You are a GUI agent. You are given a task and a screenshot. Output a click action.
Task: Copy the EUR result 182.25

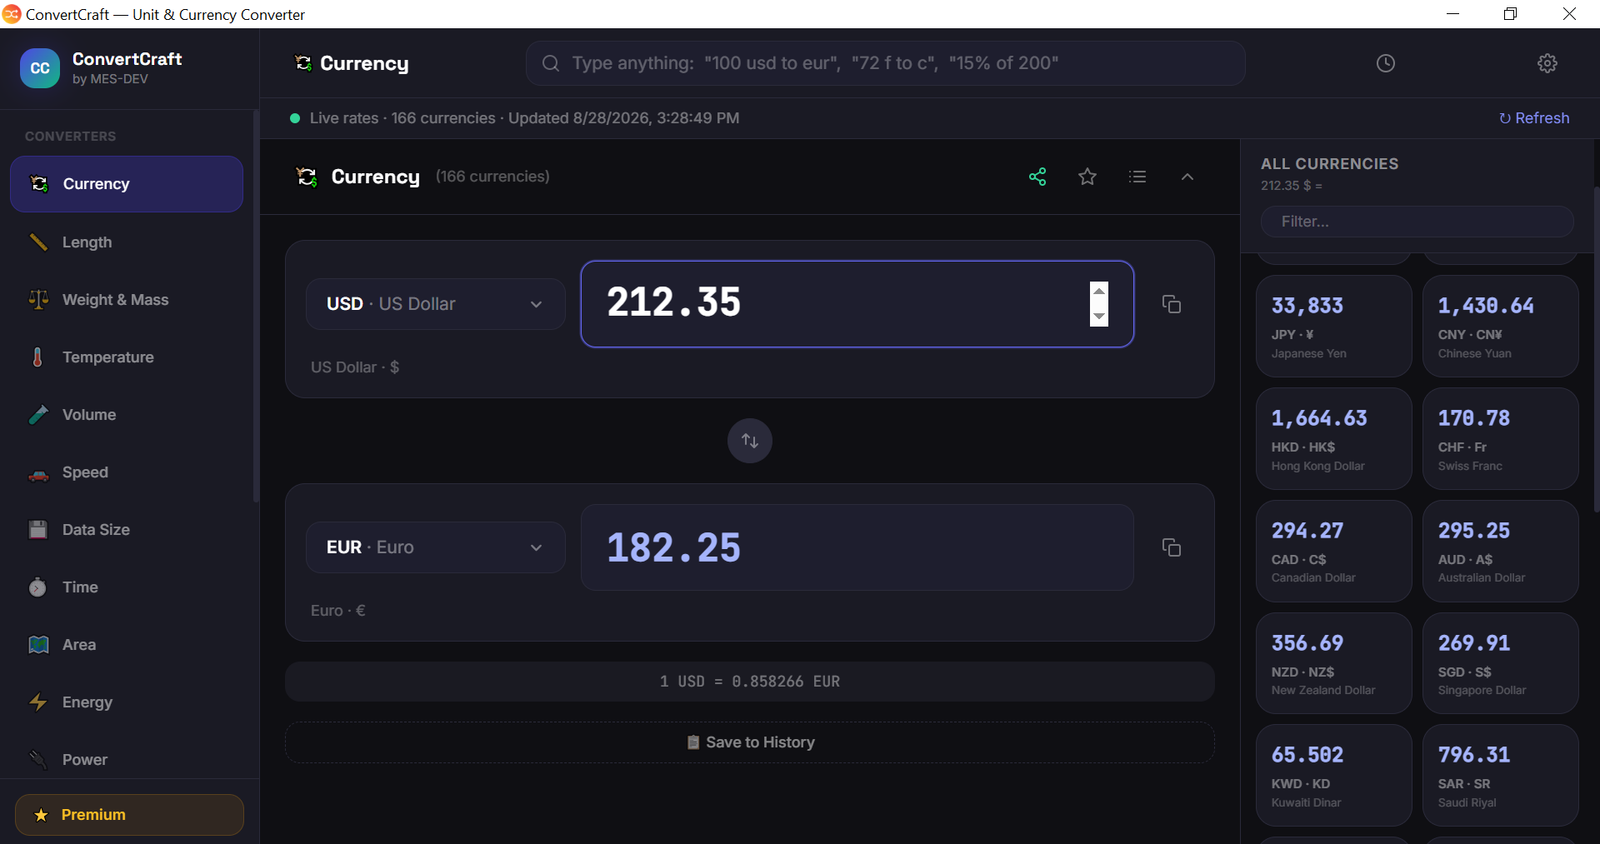point(1171,547)
